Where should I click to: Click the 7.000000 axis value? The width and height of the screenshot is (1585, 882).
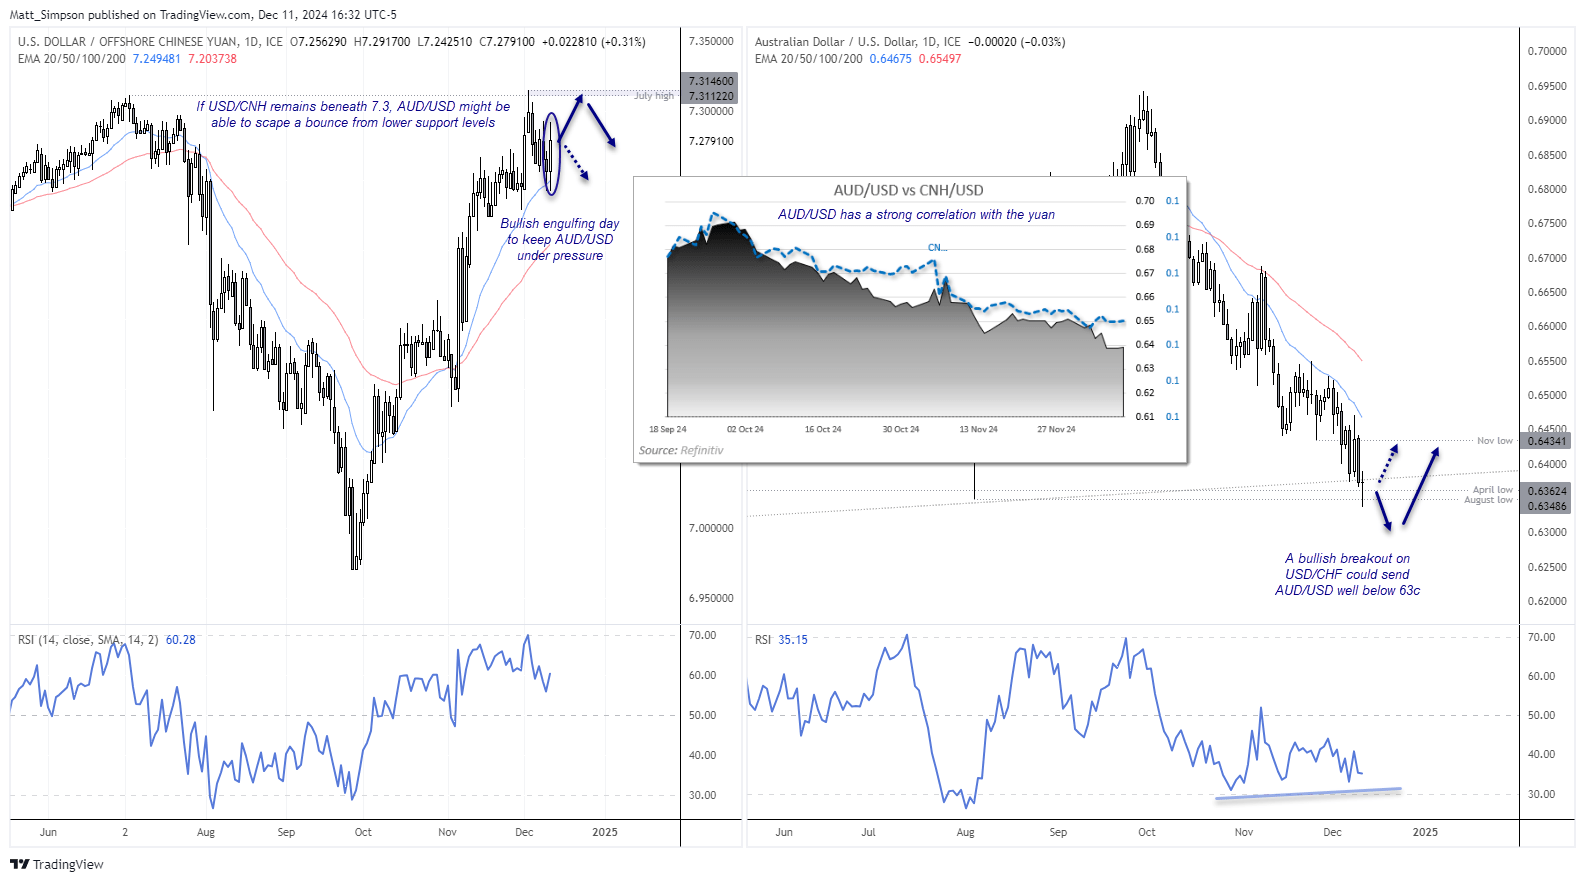711,528
